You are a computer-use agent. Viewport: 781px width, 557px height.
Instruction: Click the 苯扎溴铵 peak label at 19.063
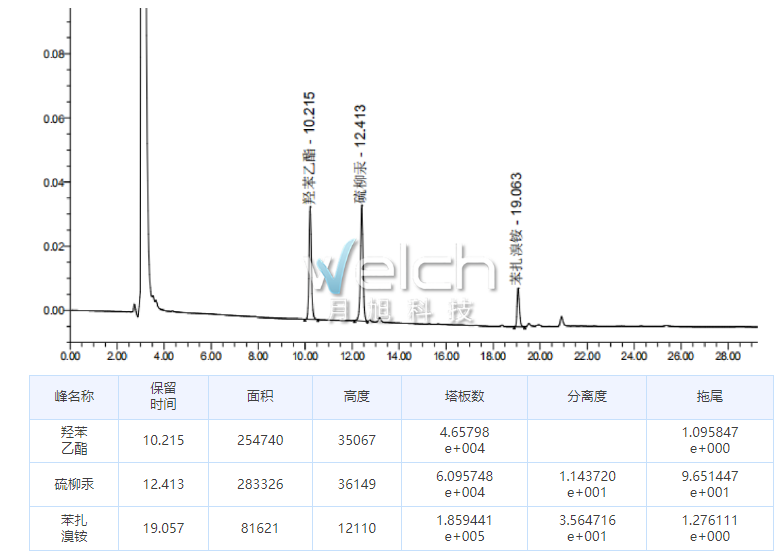coord(516,230)
